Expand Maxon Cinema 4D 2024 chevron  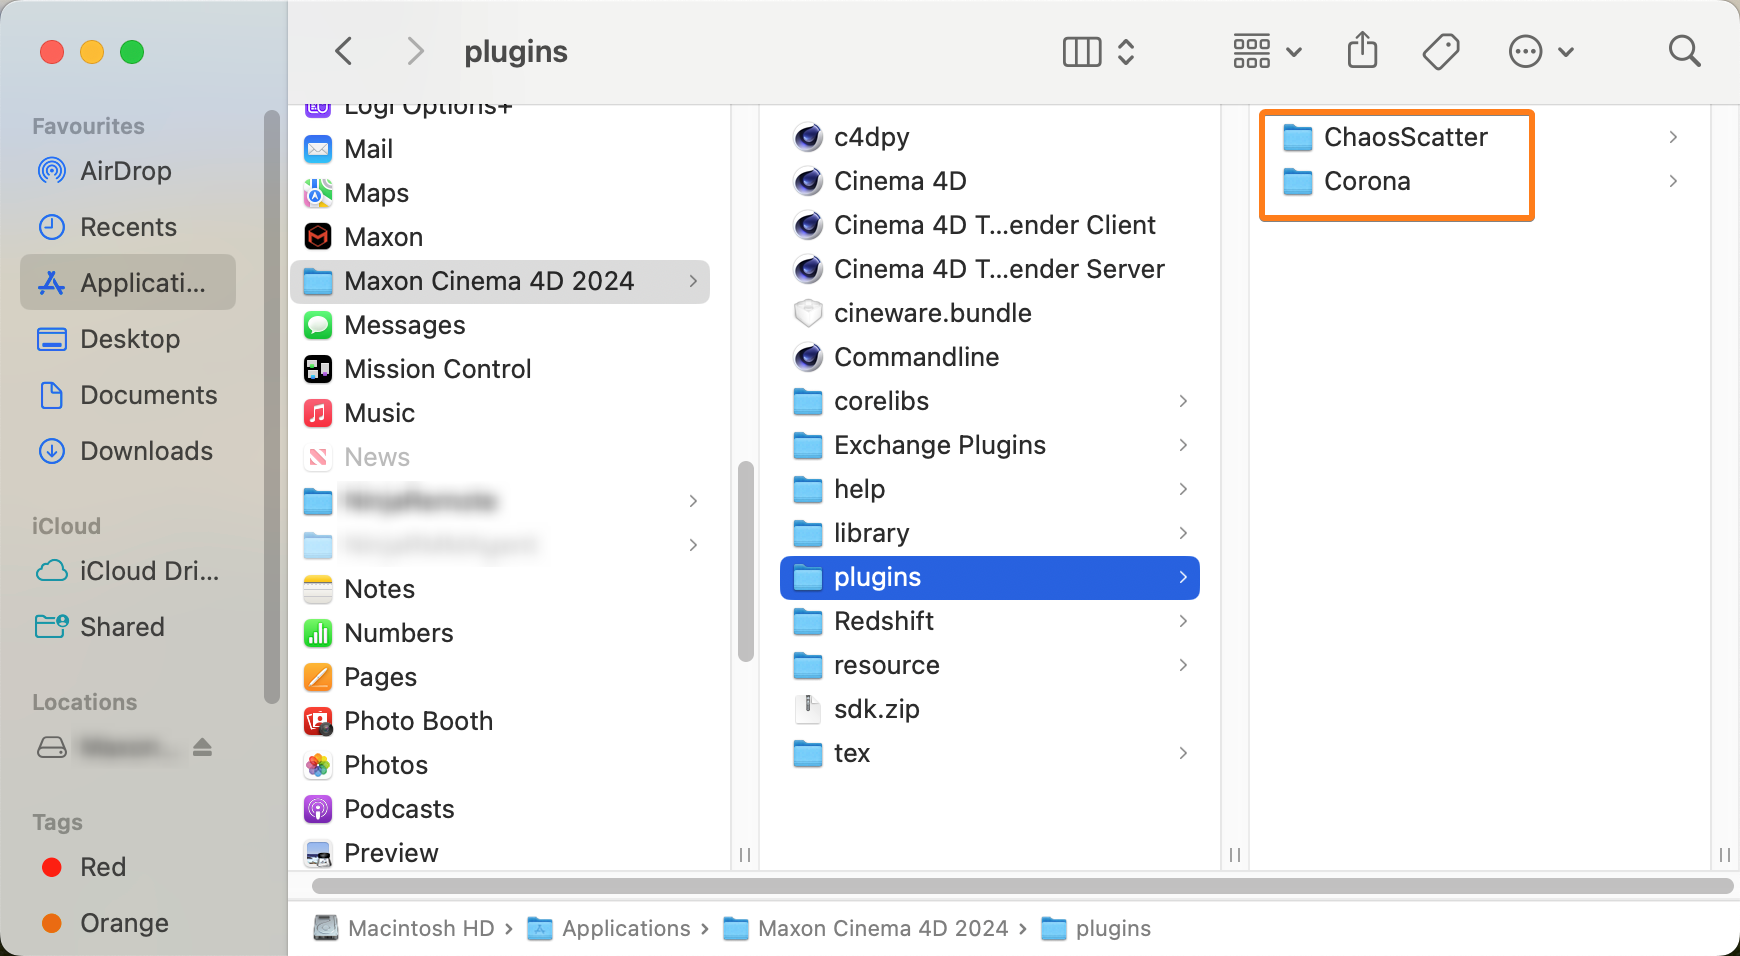[x=693, y=281]
